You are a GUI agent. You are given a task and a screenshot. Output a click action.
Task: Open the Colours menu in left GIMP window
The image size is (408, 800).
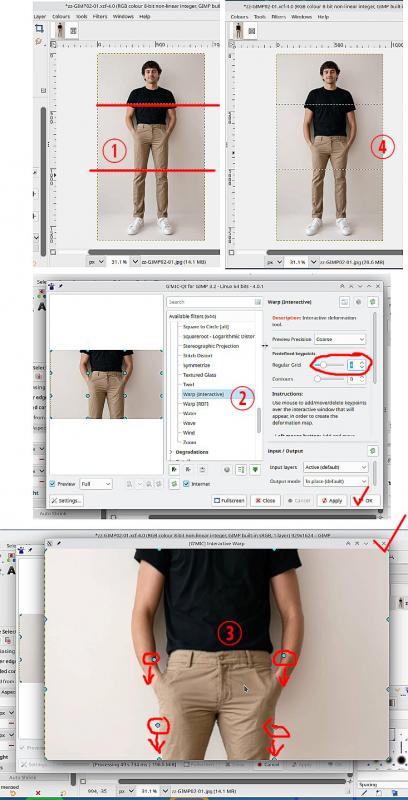tap(61, 16)
